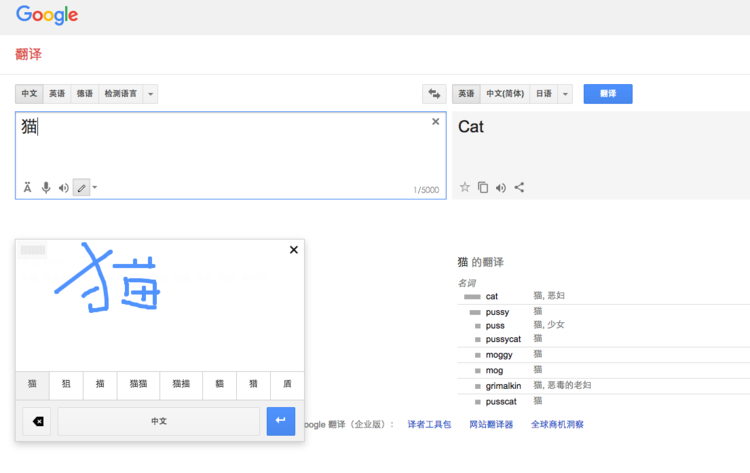The height and width of the screenshot is (473, 750).
Task: Click the microphone voice input icon
Action: coord(46,187)
